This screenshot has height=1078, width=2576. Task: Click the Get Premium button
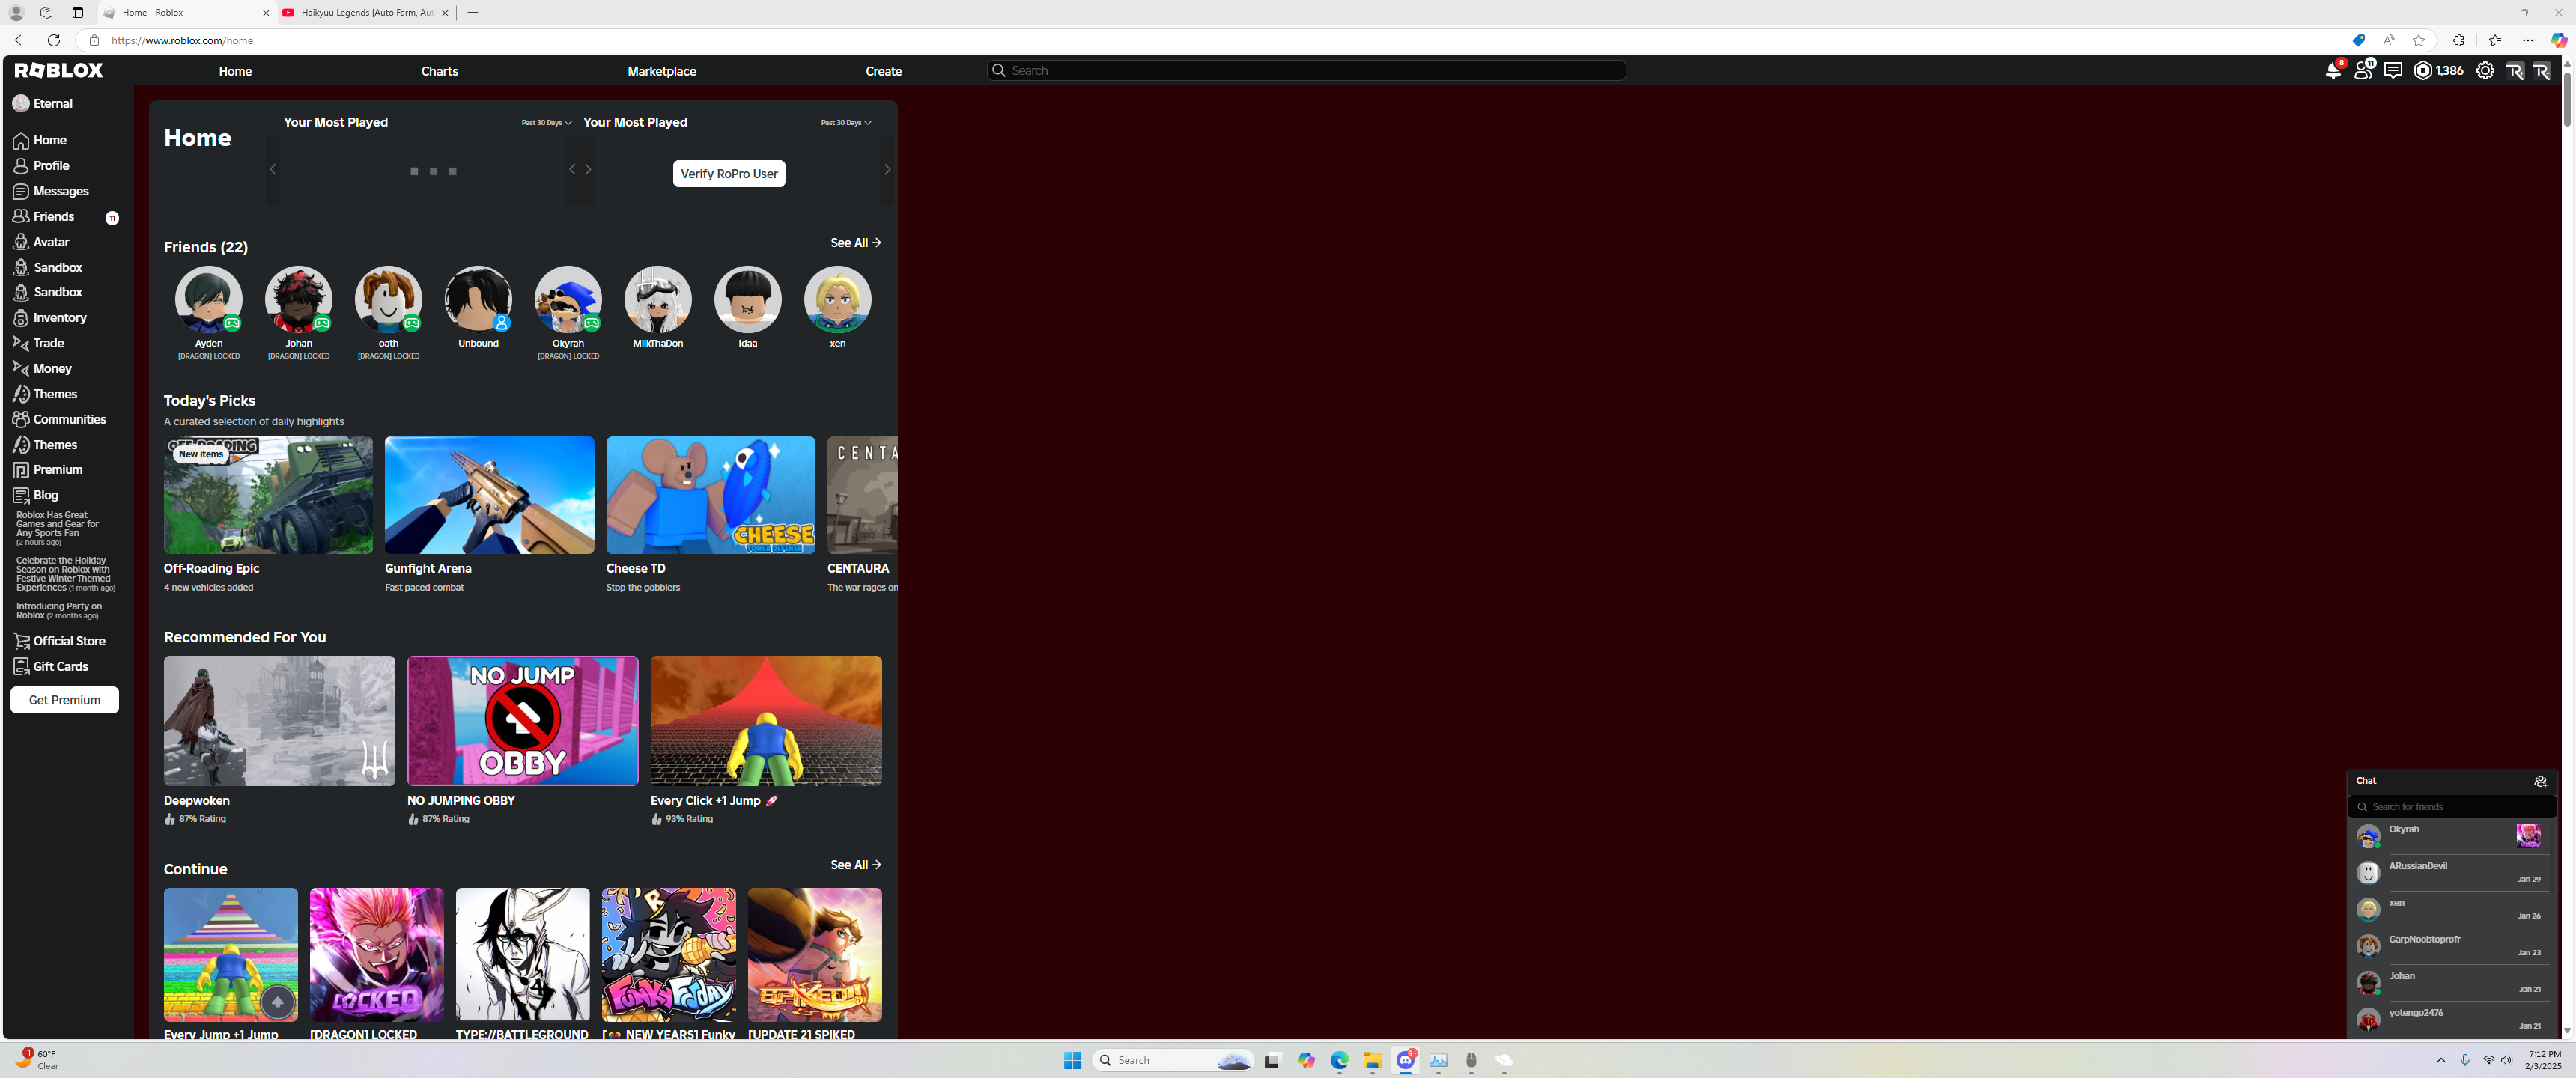65,700
